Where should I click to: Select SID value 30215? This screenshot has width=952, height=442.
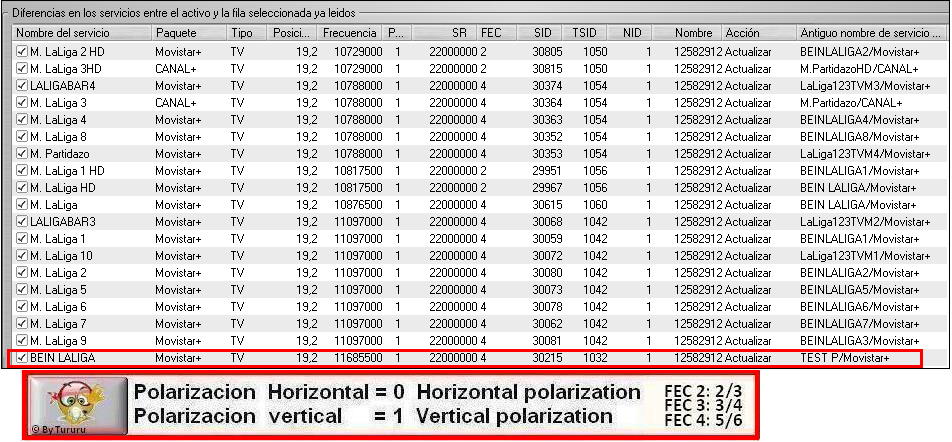(x=548, y=358)
